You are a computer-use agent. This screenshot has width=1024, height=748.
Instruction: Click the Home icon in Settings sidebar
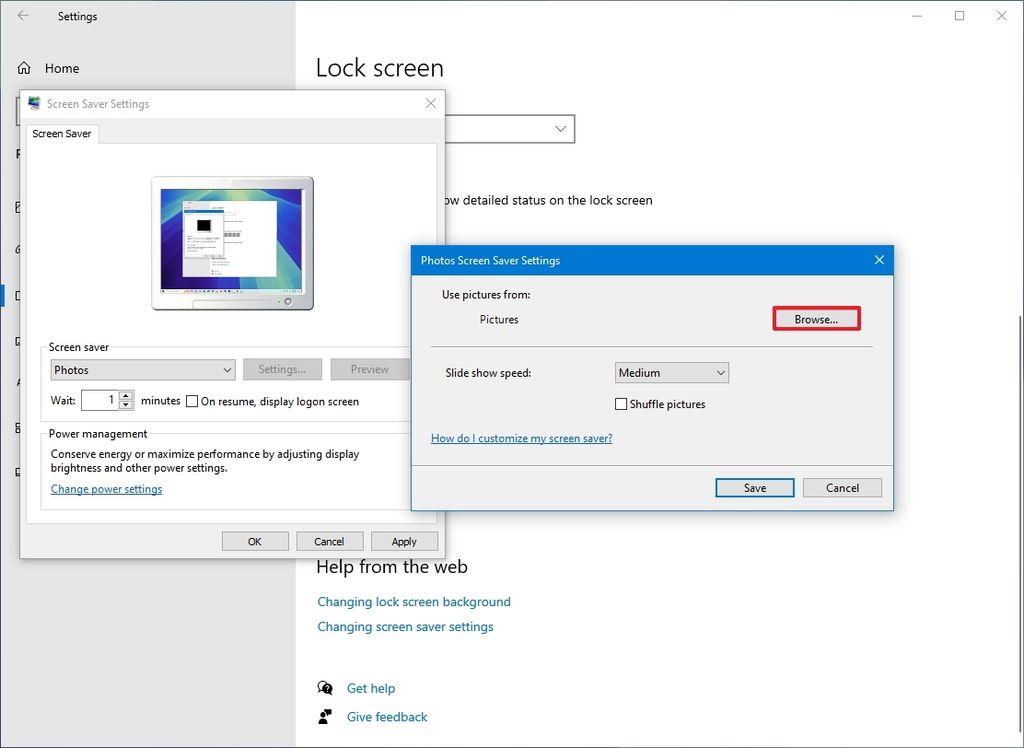tap(23, 68)
